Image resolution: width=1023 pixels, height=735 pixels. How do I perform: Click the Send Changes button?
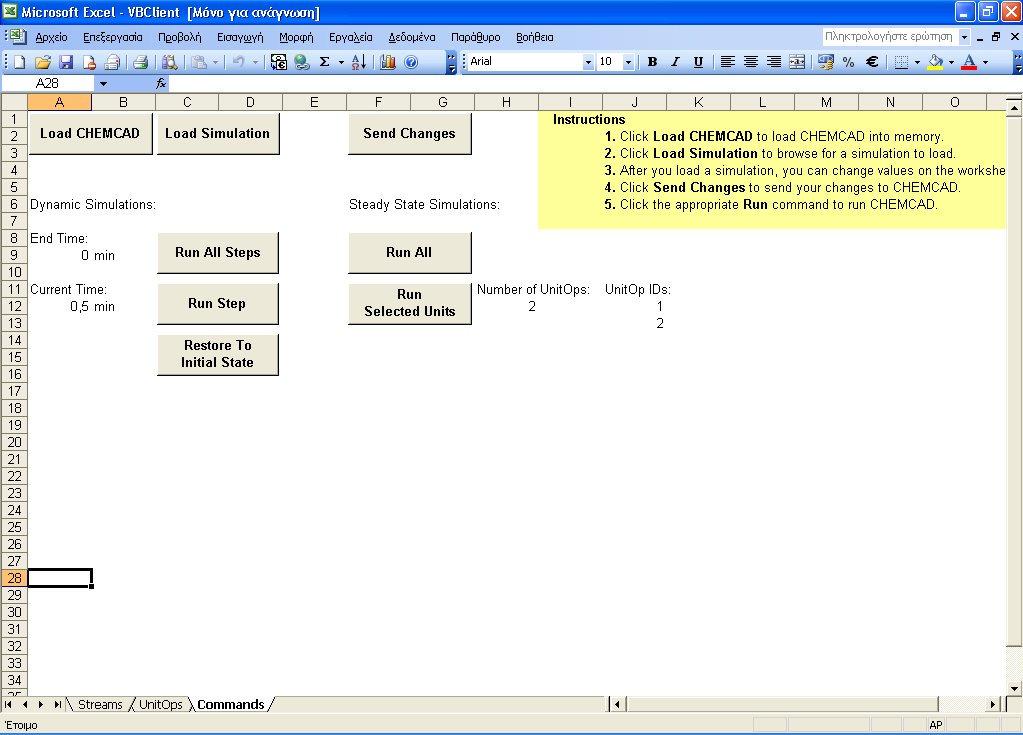409,134
